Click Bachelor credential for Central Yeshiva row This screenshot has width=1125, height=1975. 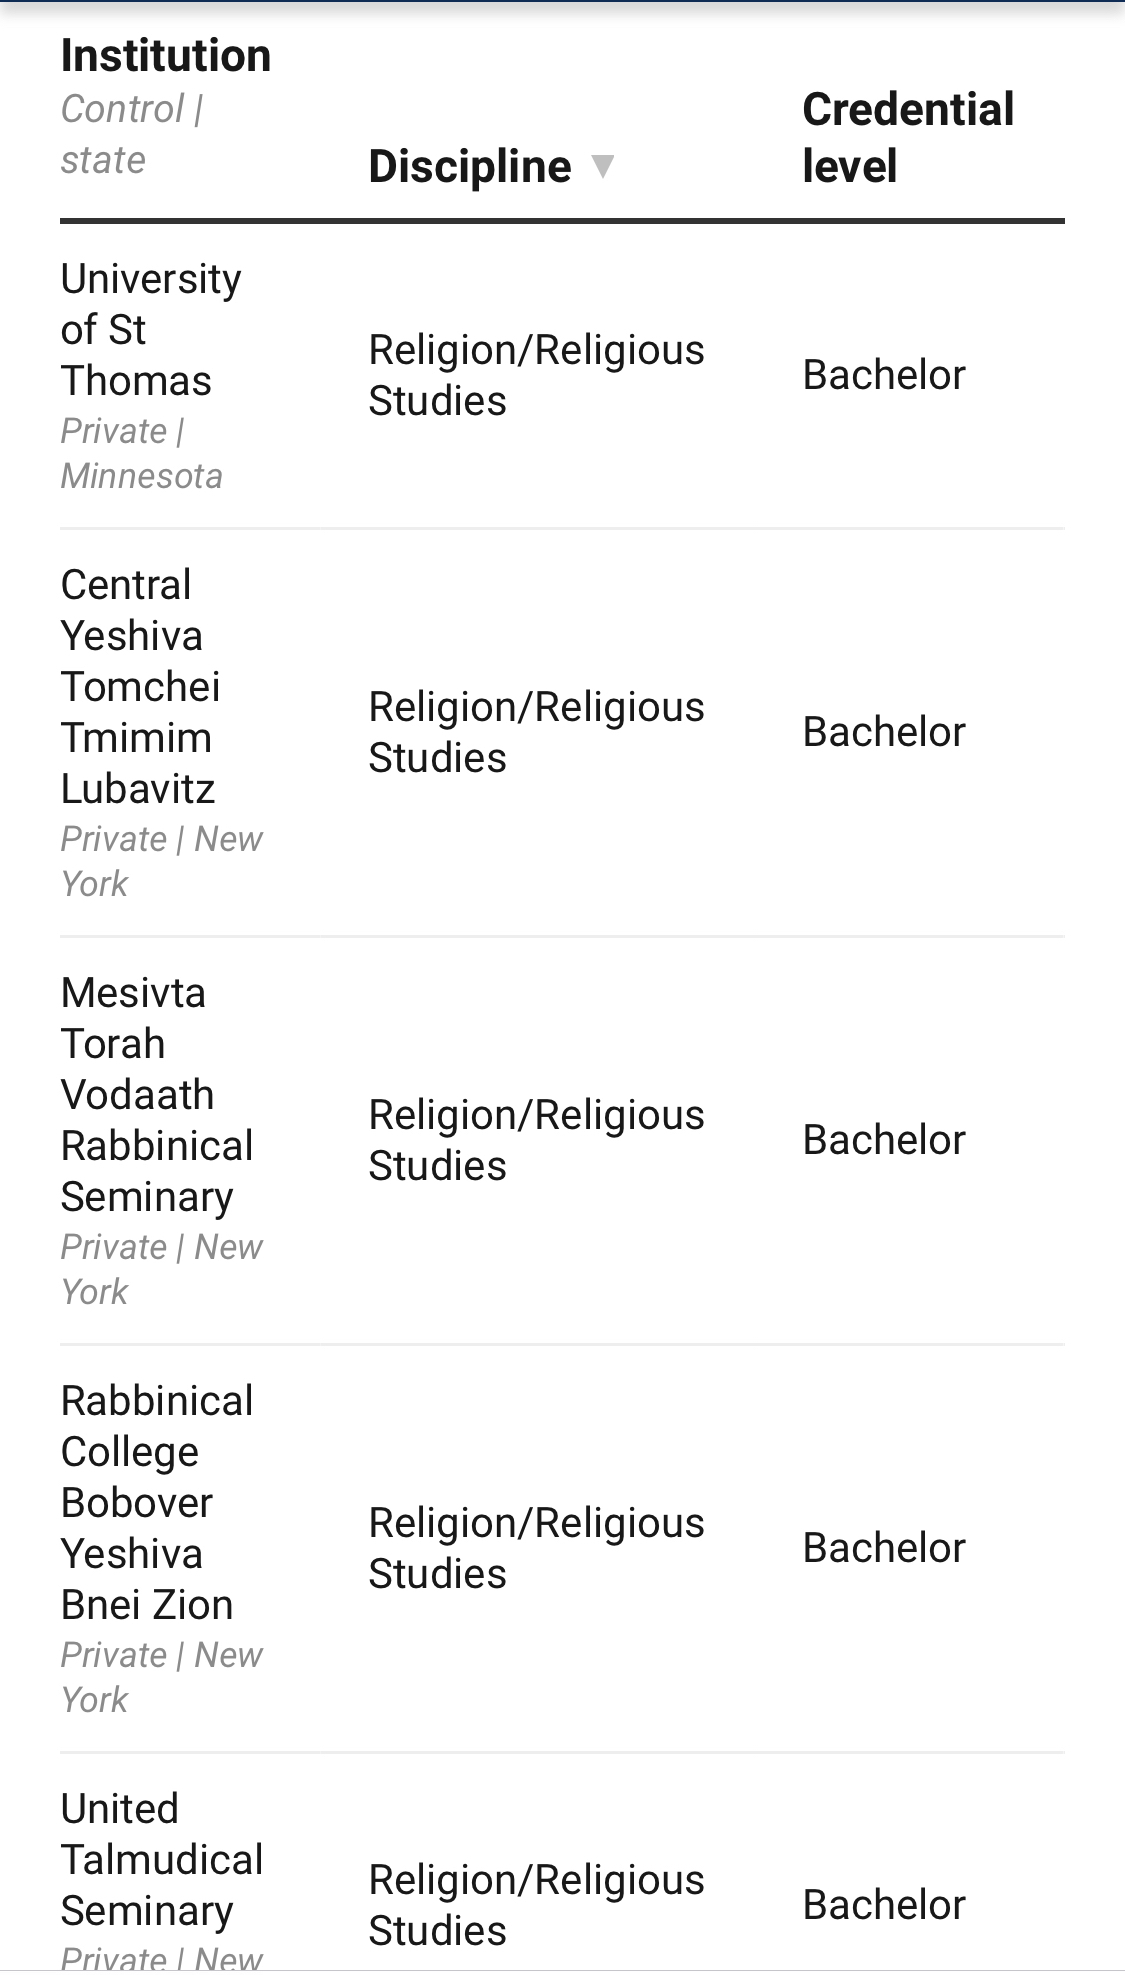pos(884,732)
